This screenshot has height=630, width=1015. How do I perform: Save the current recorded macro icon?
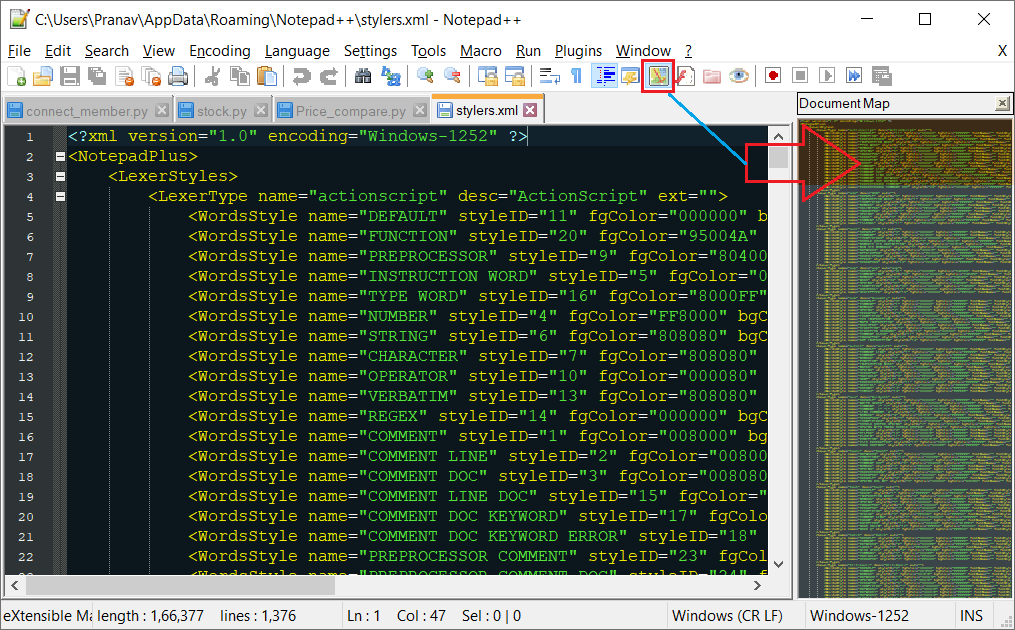coord(882,76)
